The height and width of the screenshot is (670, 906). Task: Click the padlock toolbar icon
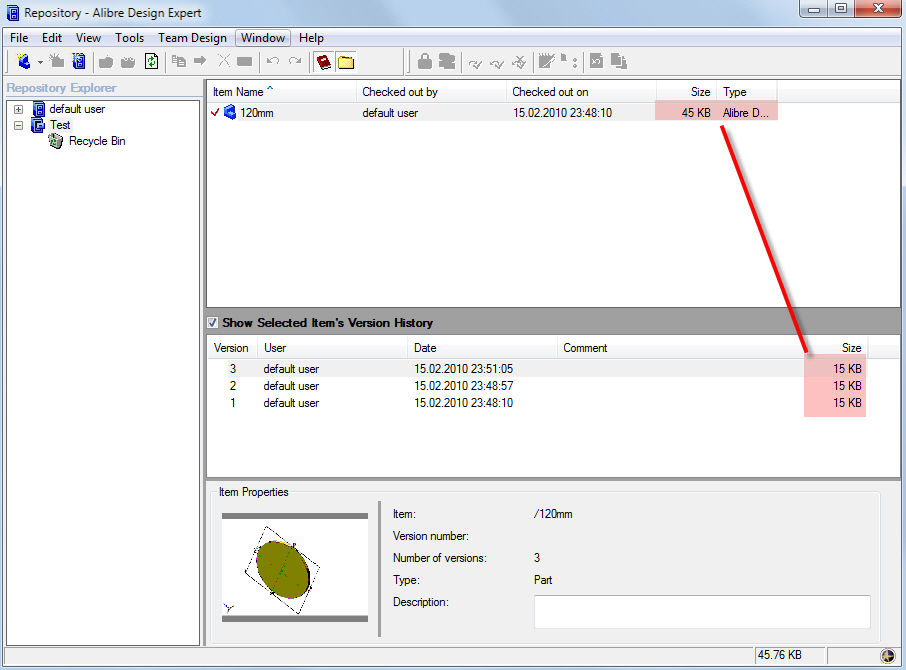[425, 61]
